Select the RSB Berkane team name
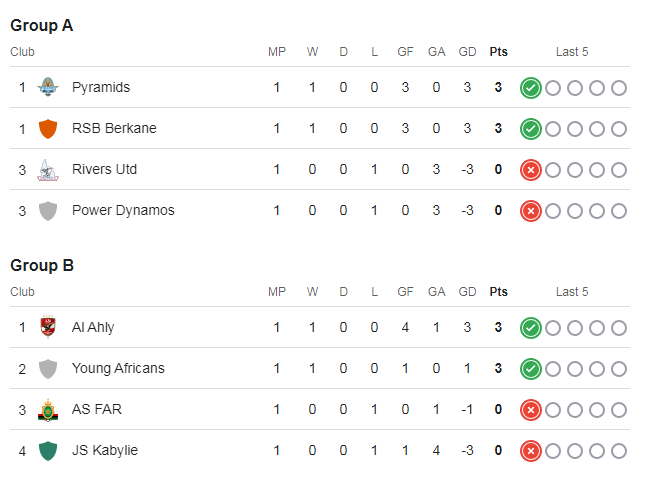Screen dimensions: 661x494 pos(114,129)
